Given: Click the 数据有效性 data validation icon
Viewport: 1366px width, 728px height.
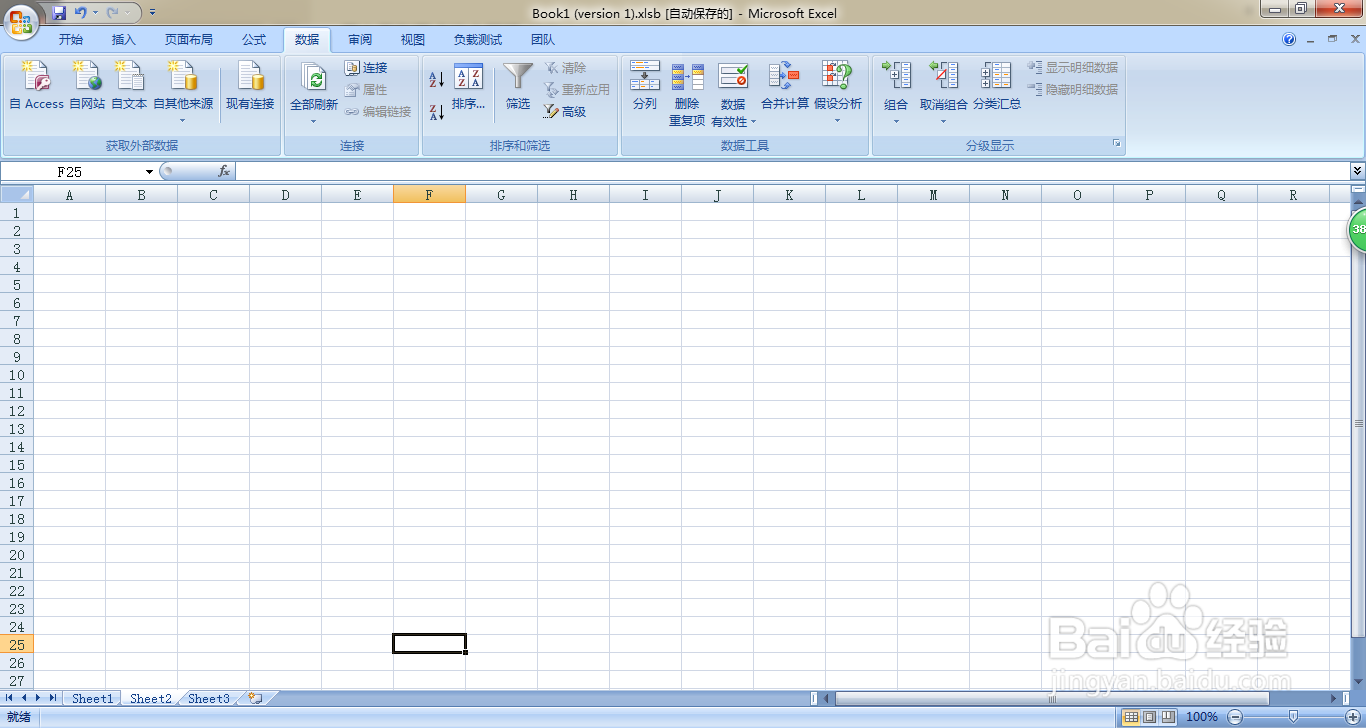Looking at the screenshot, I should (733, 76).
